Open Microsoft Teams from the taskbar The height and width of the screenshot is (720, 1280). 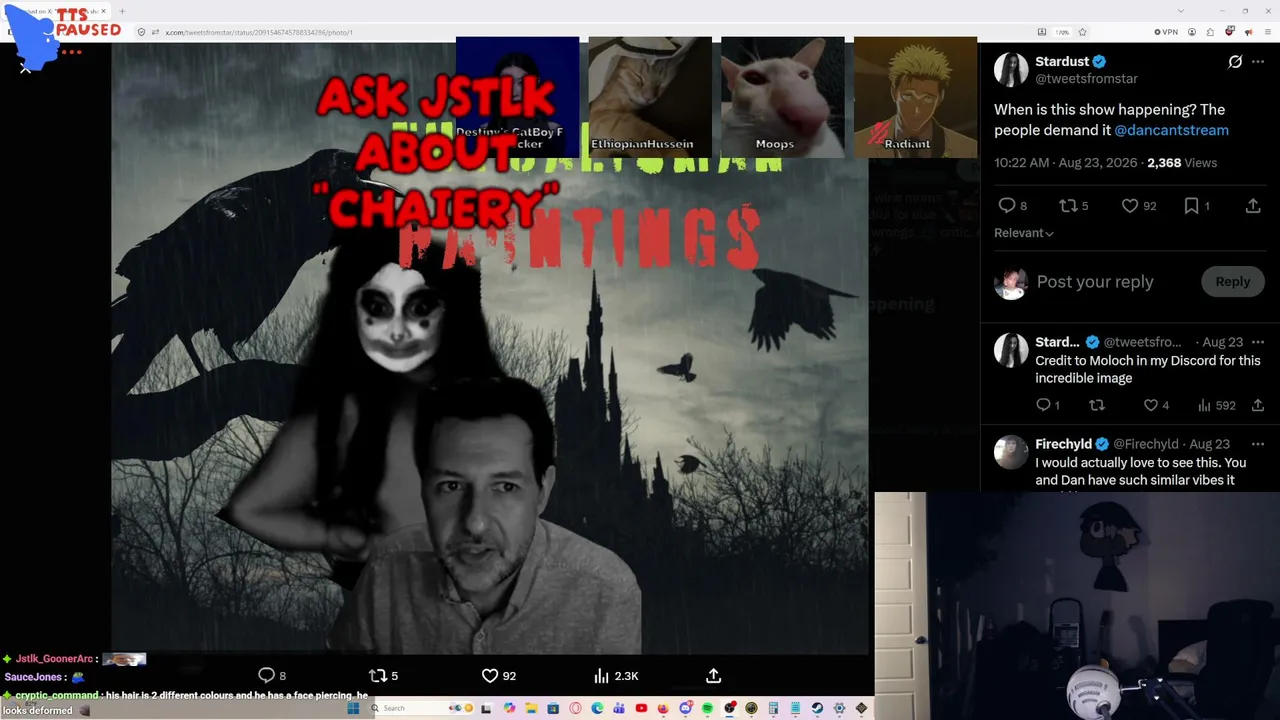pos(619,708)
